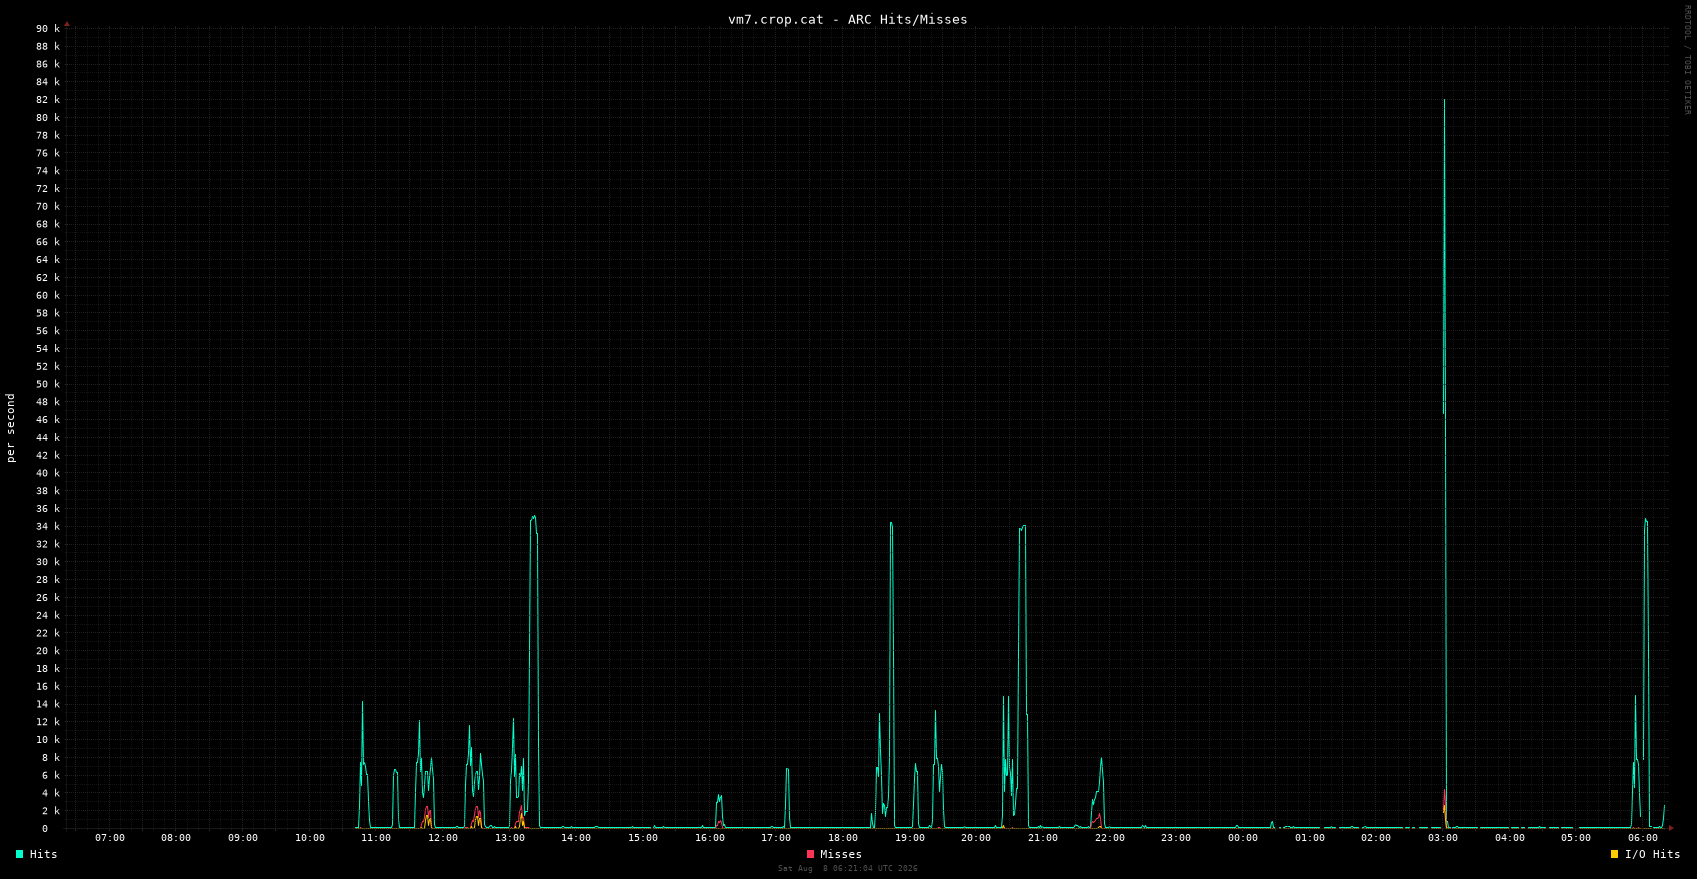
Task: Click the "09:00" time axis label
Action: (243, 838)
